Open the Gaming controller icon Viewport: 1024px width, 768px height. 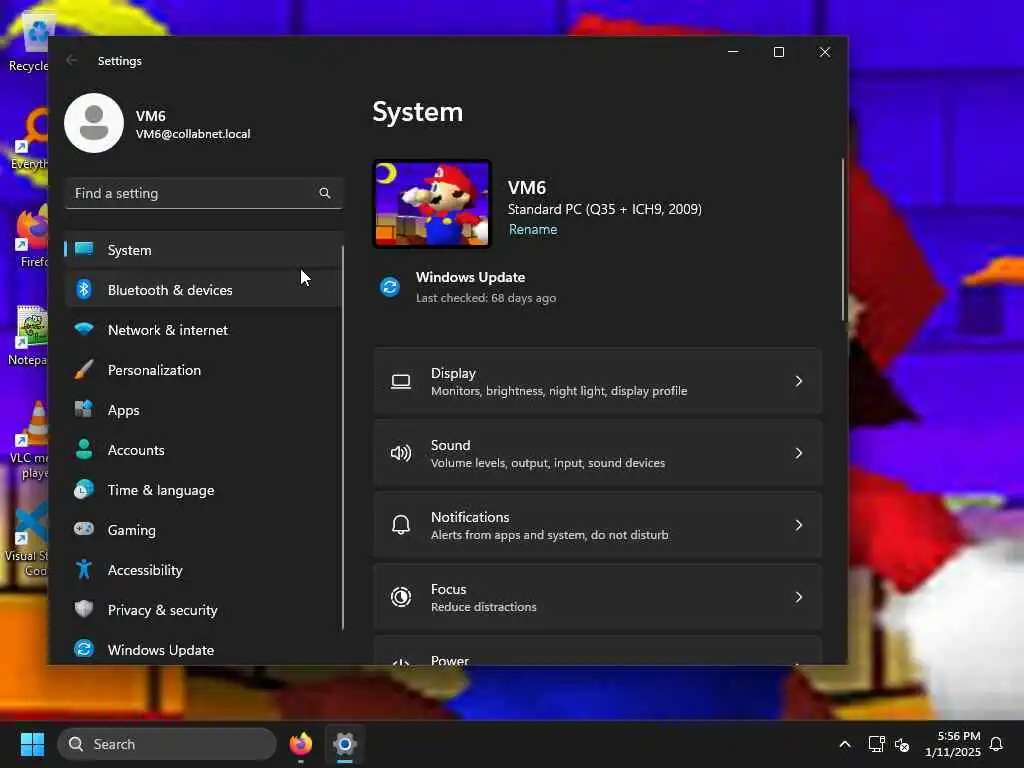click(x=84, y=529)
